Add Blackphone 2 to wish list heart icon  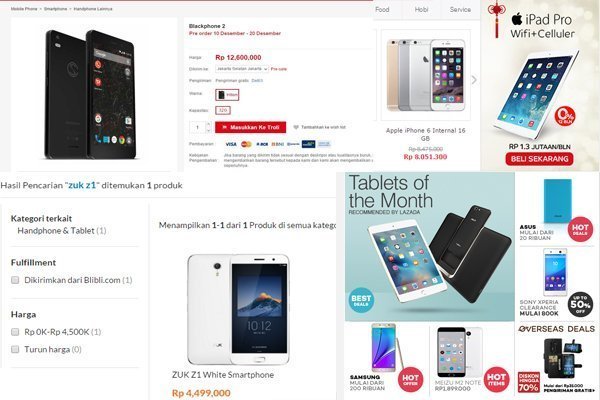click(296, 127)
